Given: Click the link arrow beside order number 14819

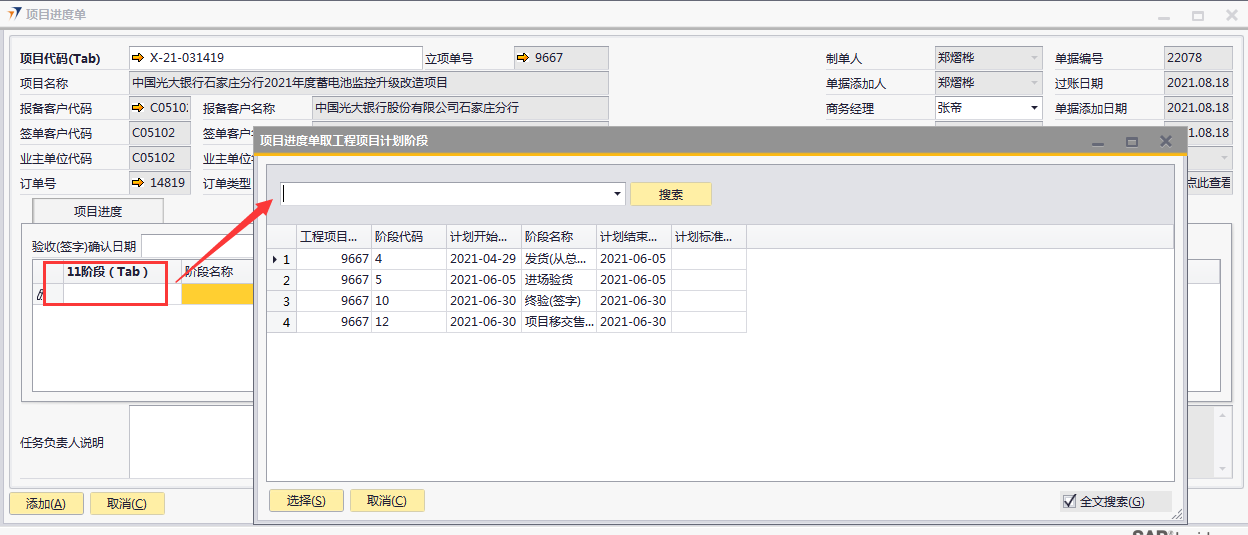Looking at the screenshot, I should (x=138, y=183).
